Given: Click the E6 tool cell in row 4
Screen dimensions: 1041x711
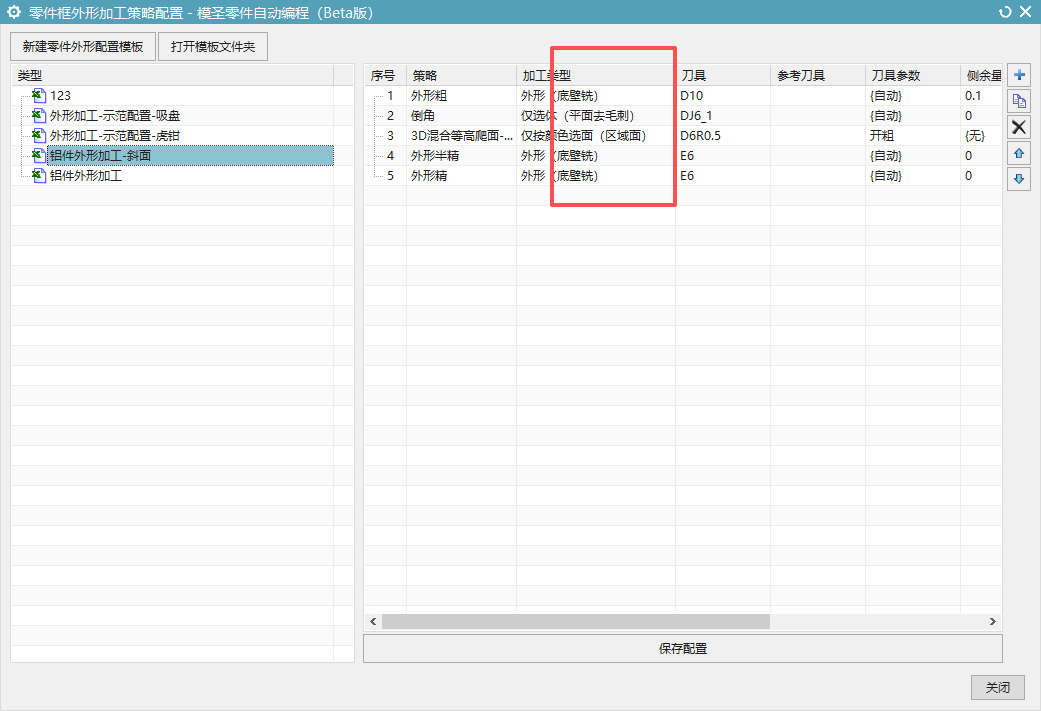Looking at the screenshot, I should tap(723, 155).
